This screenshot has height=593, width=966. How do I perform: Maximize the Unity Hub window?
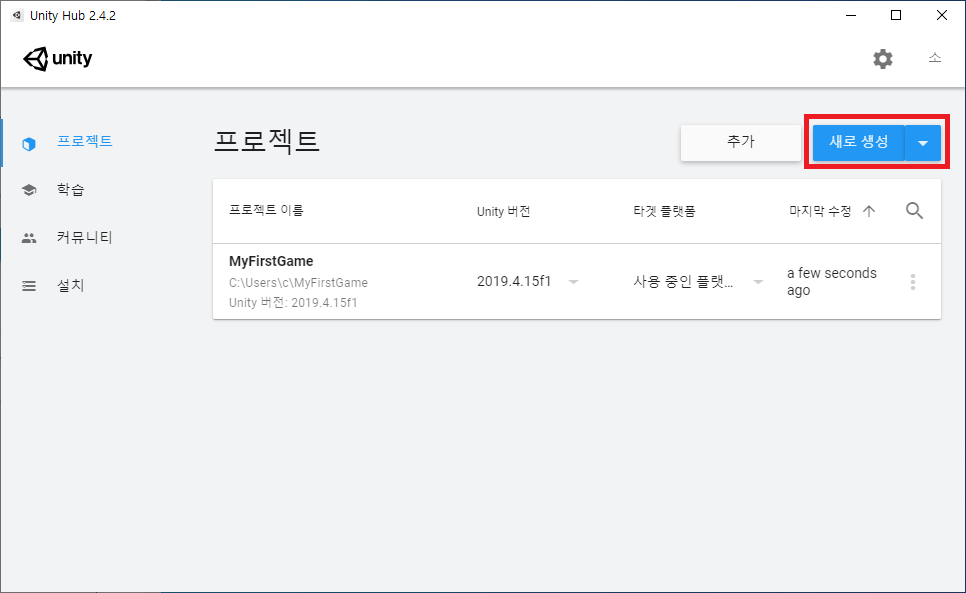click(896, 15)
